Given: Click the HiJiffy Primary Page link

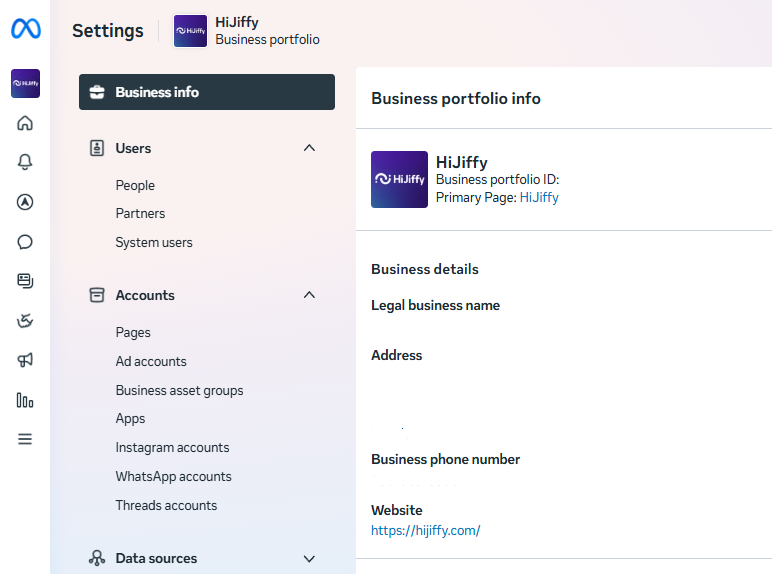Looking at the screenshot, I should pyautogui.click(x=539, y=198).
